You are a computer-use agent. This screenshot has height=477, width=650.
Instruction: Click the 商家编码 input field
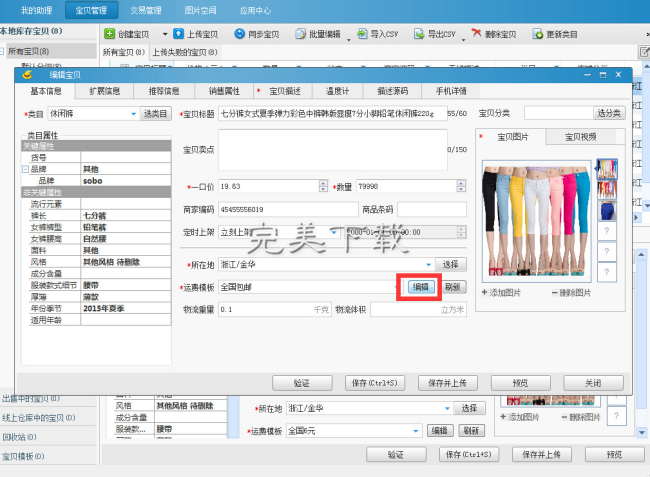288,210
